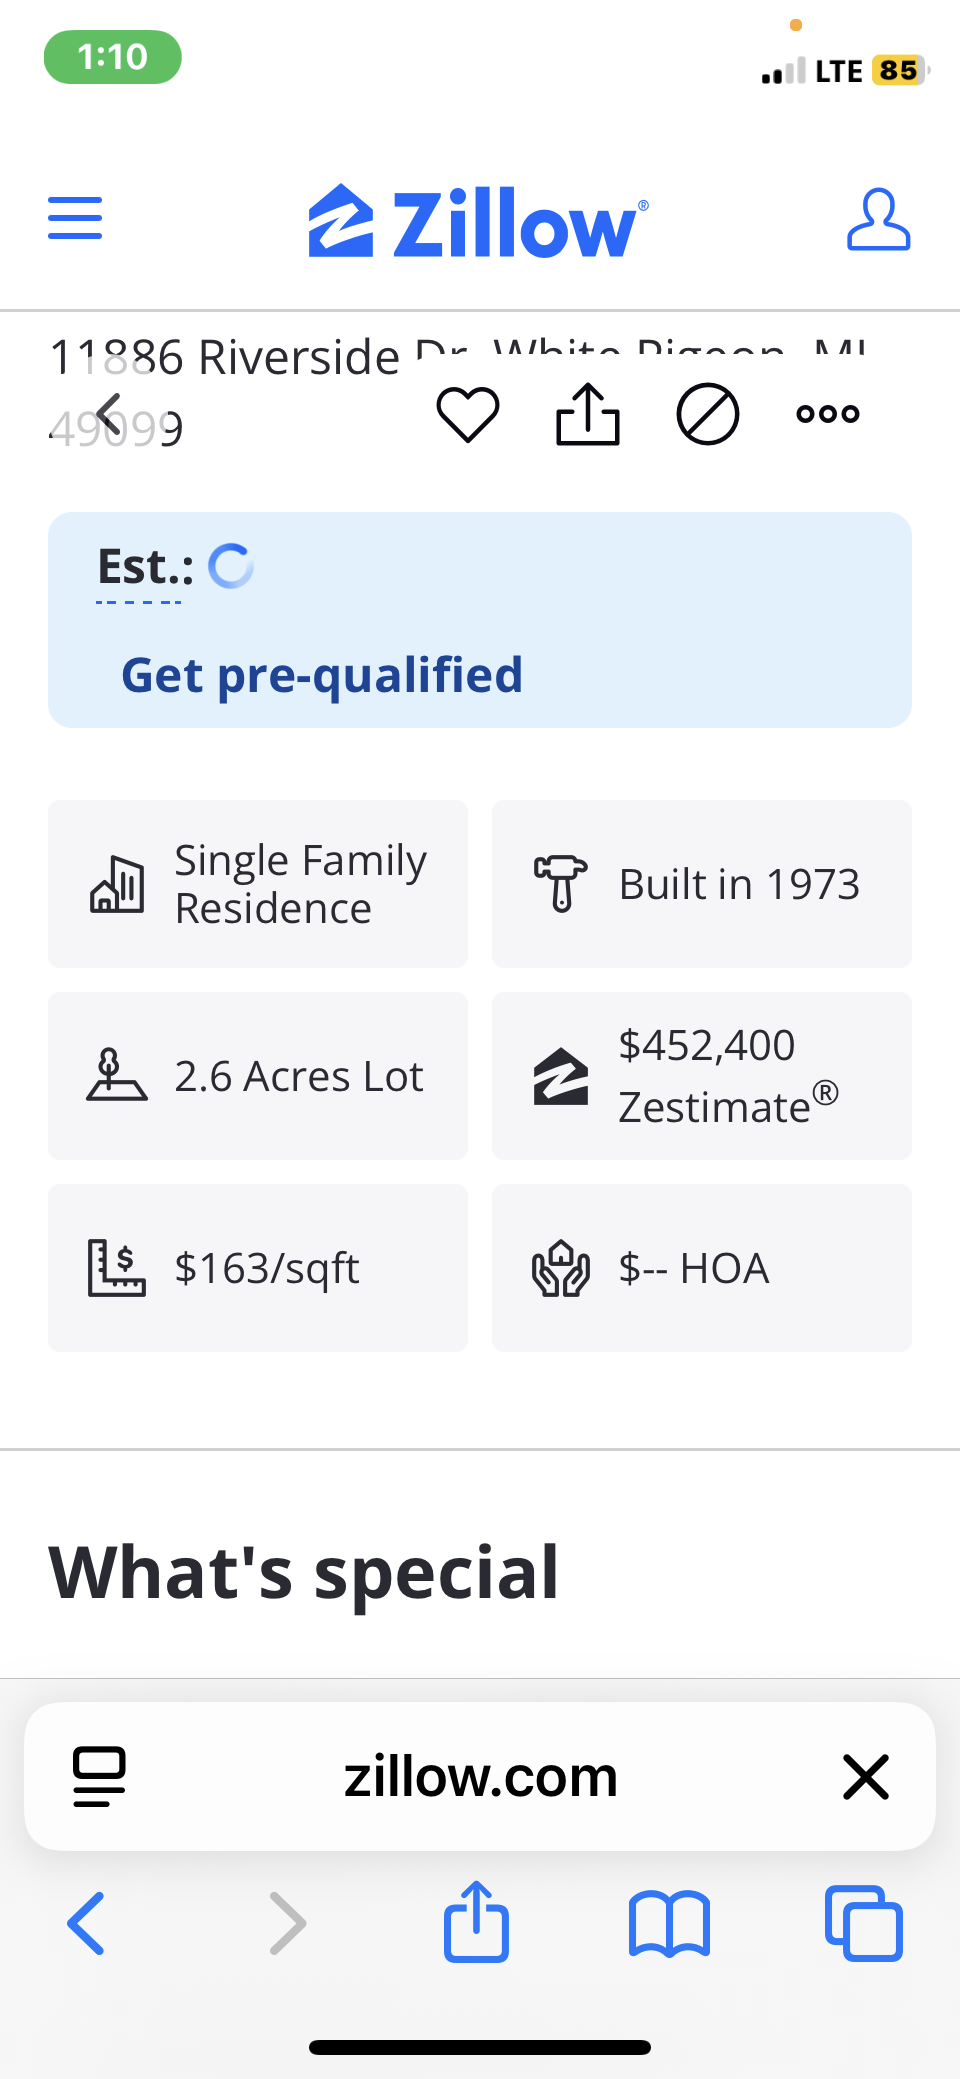Tap the HOA fee tile
The height and width of the screenshot is (2079, 960).
coord(702,1268)
